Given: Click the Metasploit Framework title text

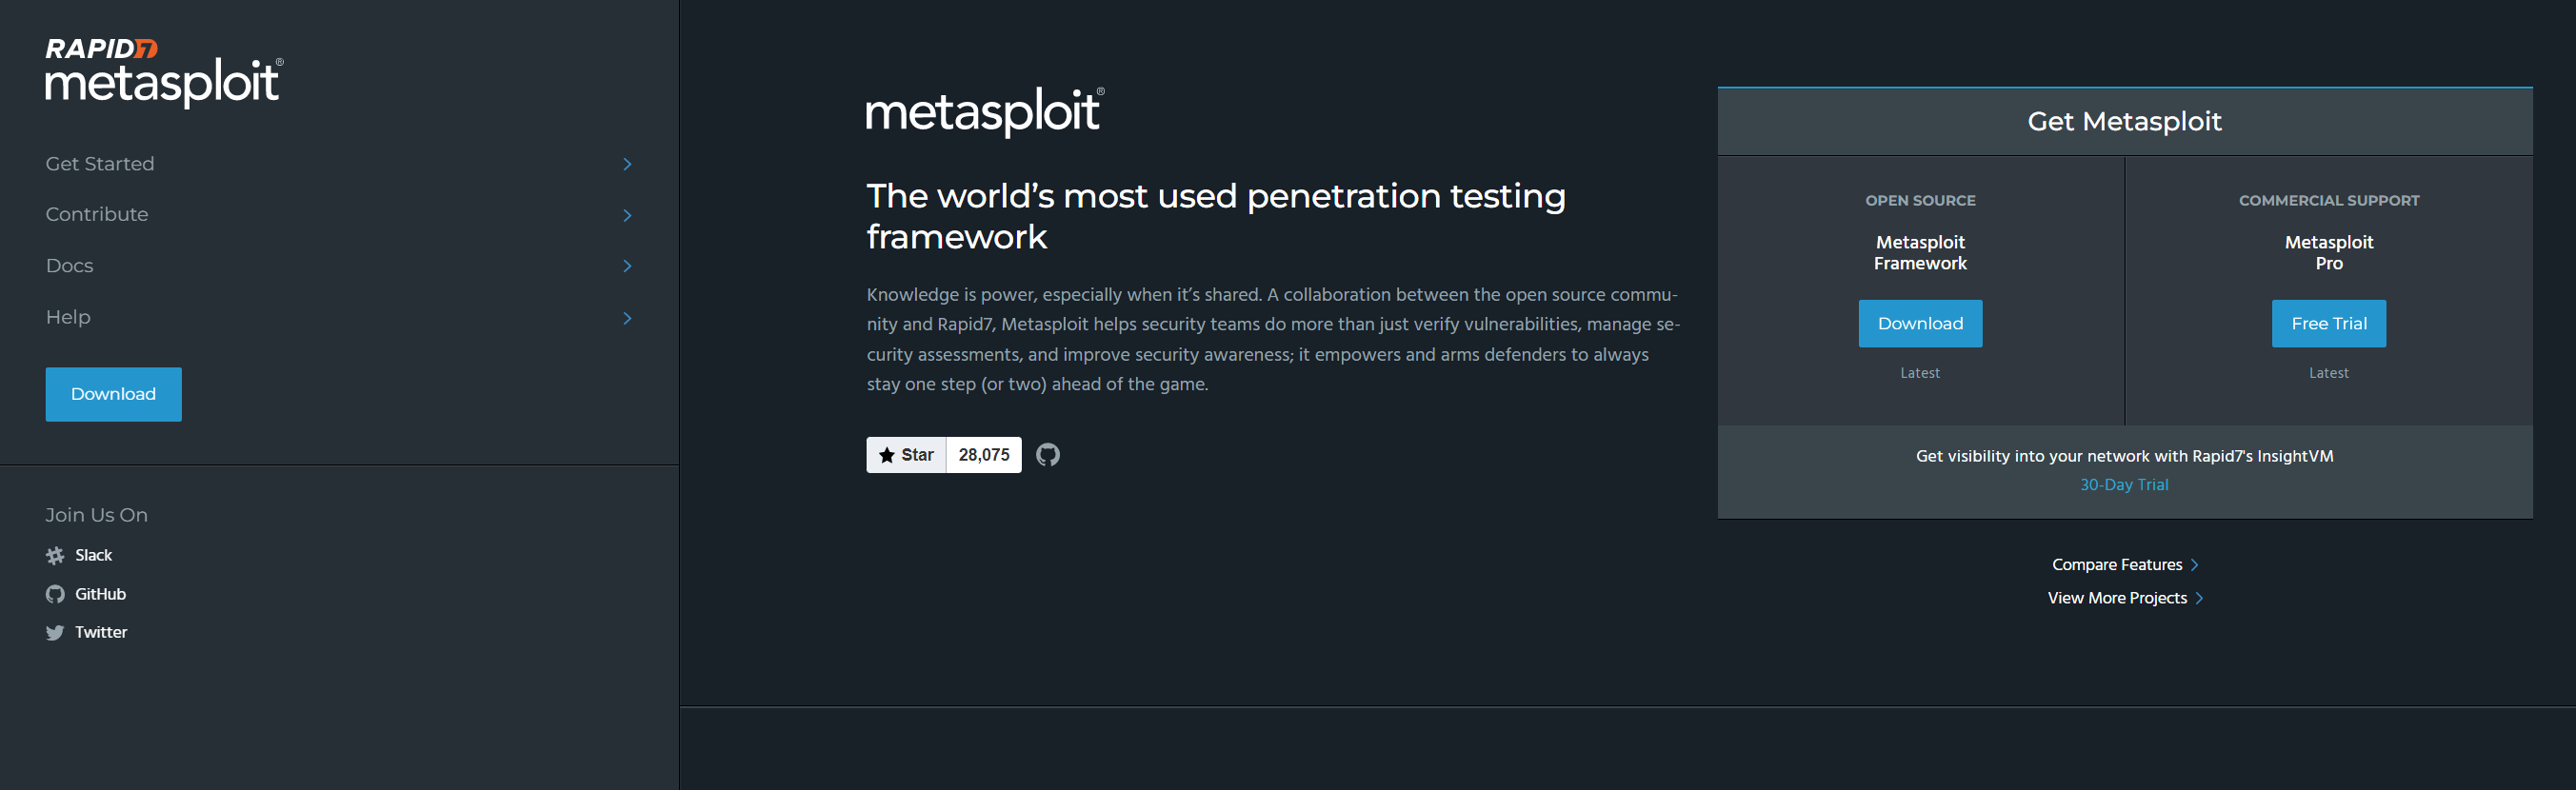Looking at the screenshot, I should tap(1920, 252).
